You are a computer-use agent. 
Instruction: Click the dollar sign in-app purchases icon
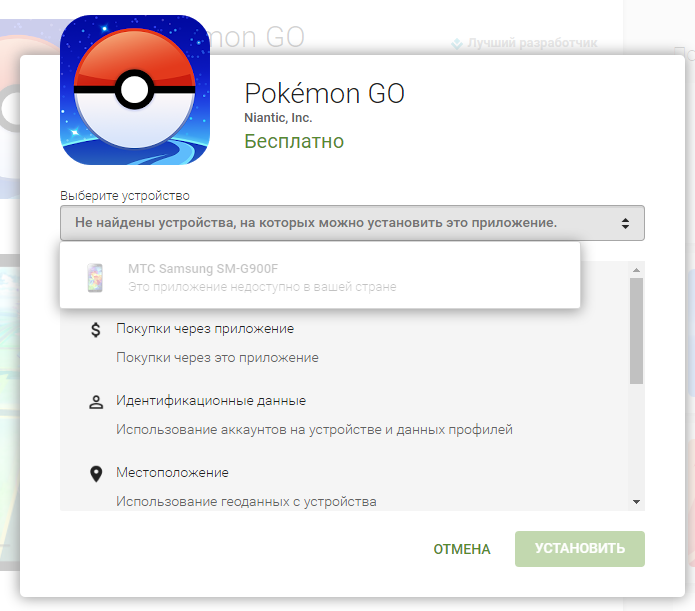[x=96, y=330]
